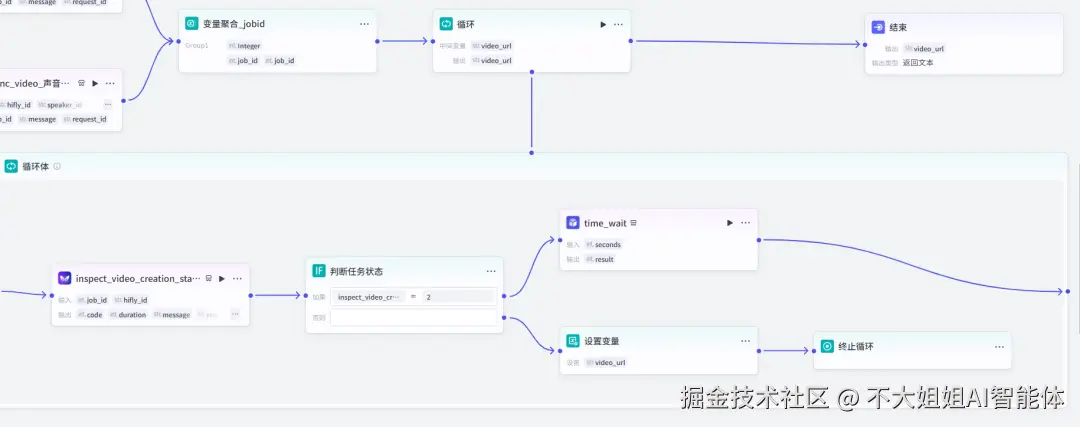Open the more menu on time_wait node
The width and height of the screenshot is (1080, 427).
pos(745,222)
